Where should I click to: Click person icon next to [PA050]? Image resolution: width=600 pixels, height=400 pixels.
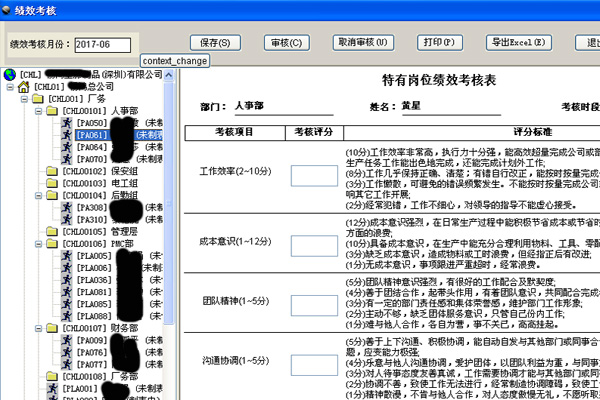click(67, 123)
